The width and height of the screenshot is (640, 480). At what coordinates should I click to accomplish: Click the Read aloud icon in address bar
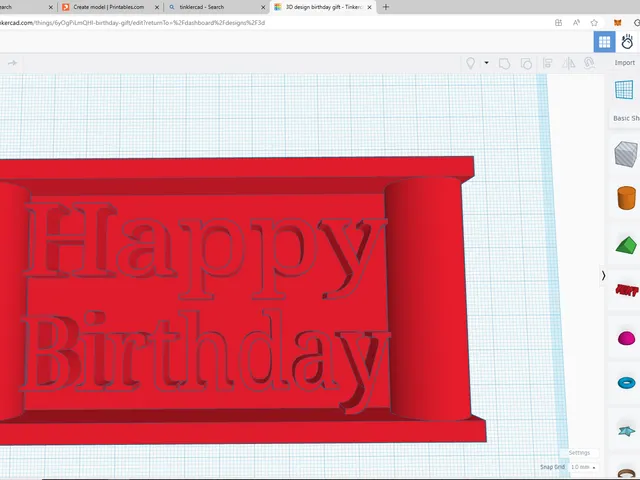tap(576, 23)
